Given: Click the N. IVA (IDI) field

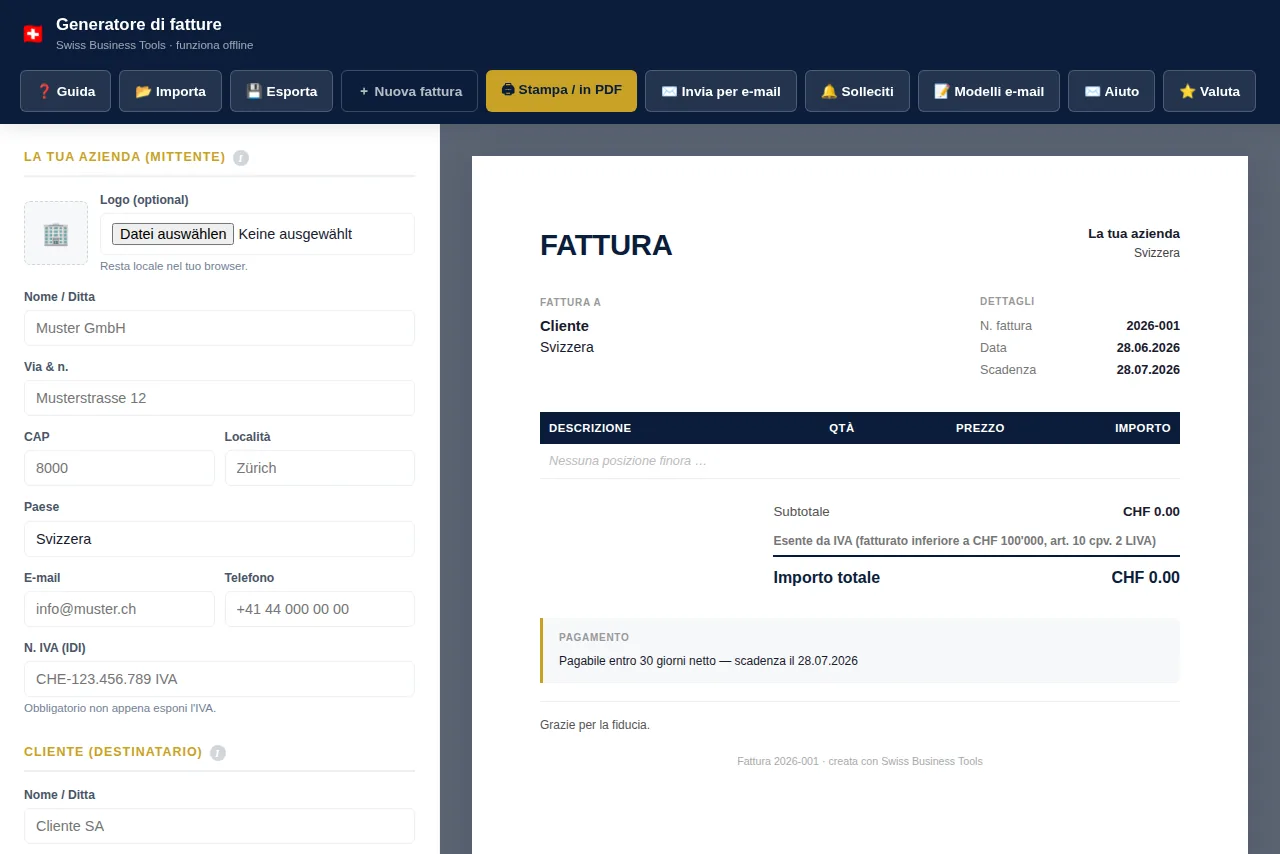Looking at the screenshot, I should [x=219, y=679].
